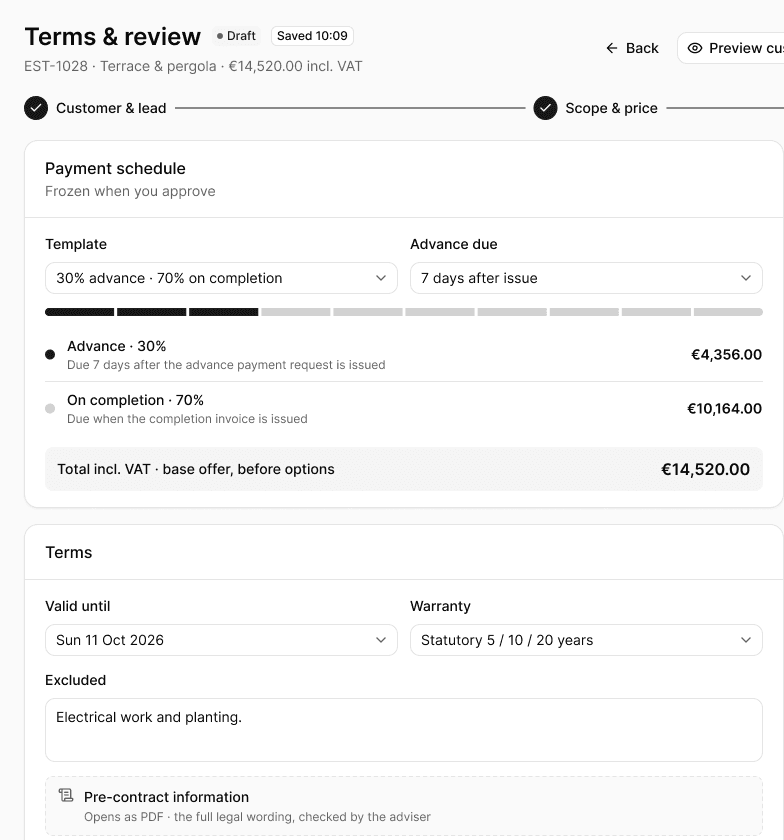Click the Advance · 30% row label
Screen dimensions: 784x840
(116, 346)
